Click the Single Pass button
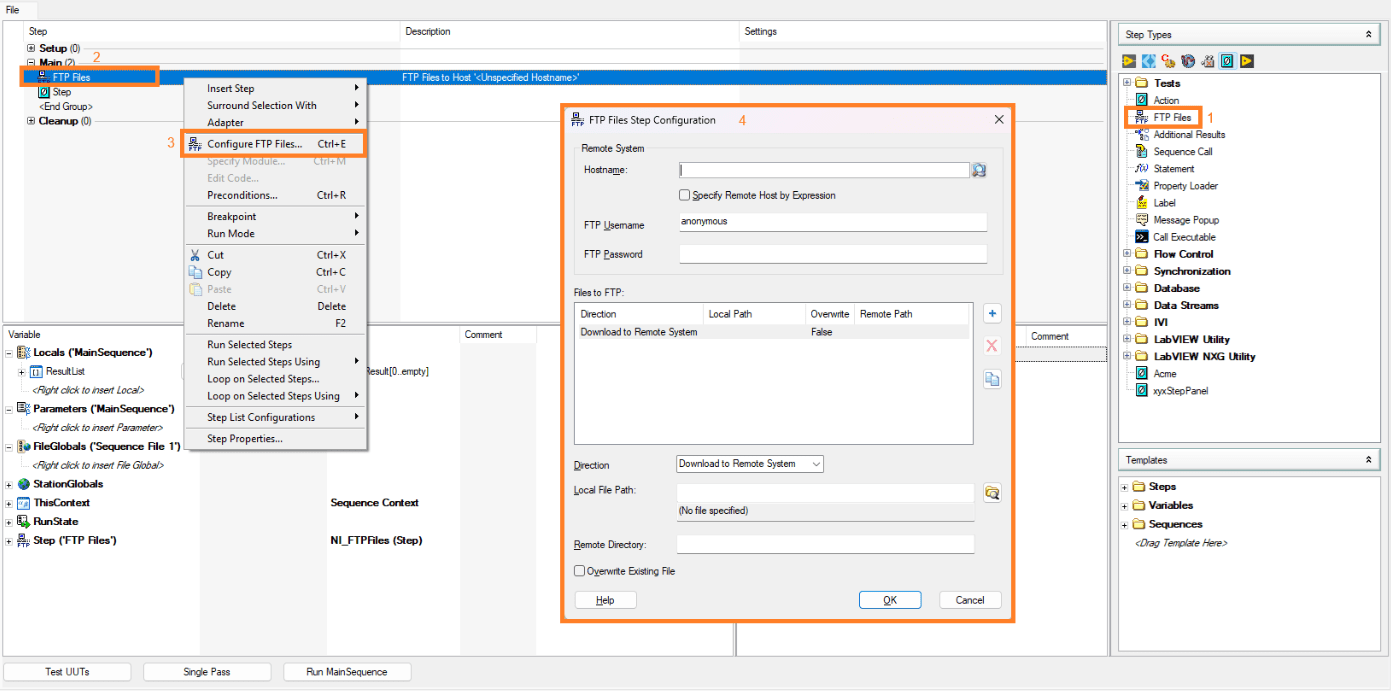This screenshot has height=691, width=1391. coord(207,672)
